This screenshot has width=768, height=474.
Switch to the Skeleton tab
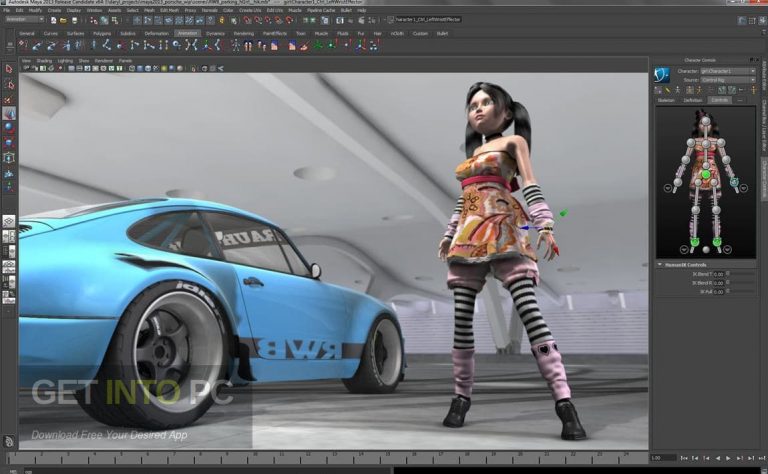click(666, 100)
